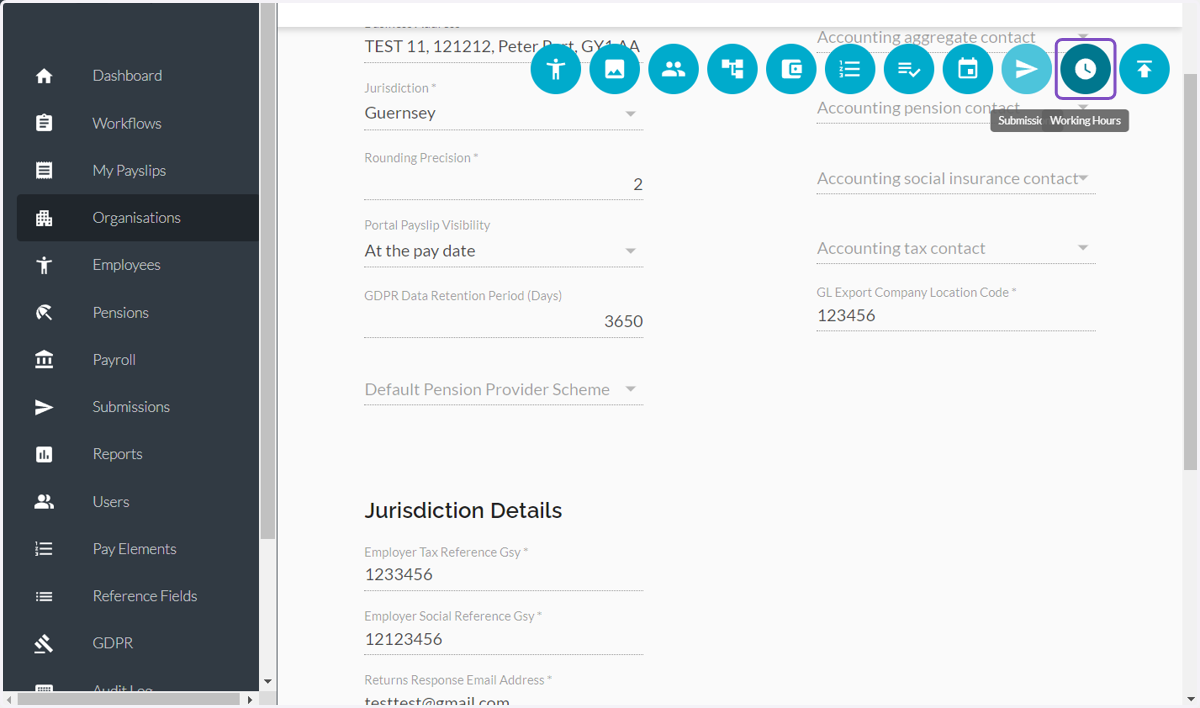The width and height of the screenshot is (1200, 708).
Task: Click the numbered list round icon button
Action: tap(850, 69)
